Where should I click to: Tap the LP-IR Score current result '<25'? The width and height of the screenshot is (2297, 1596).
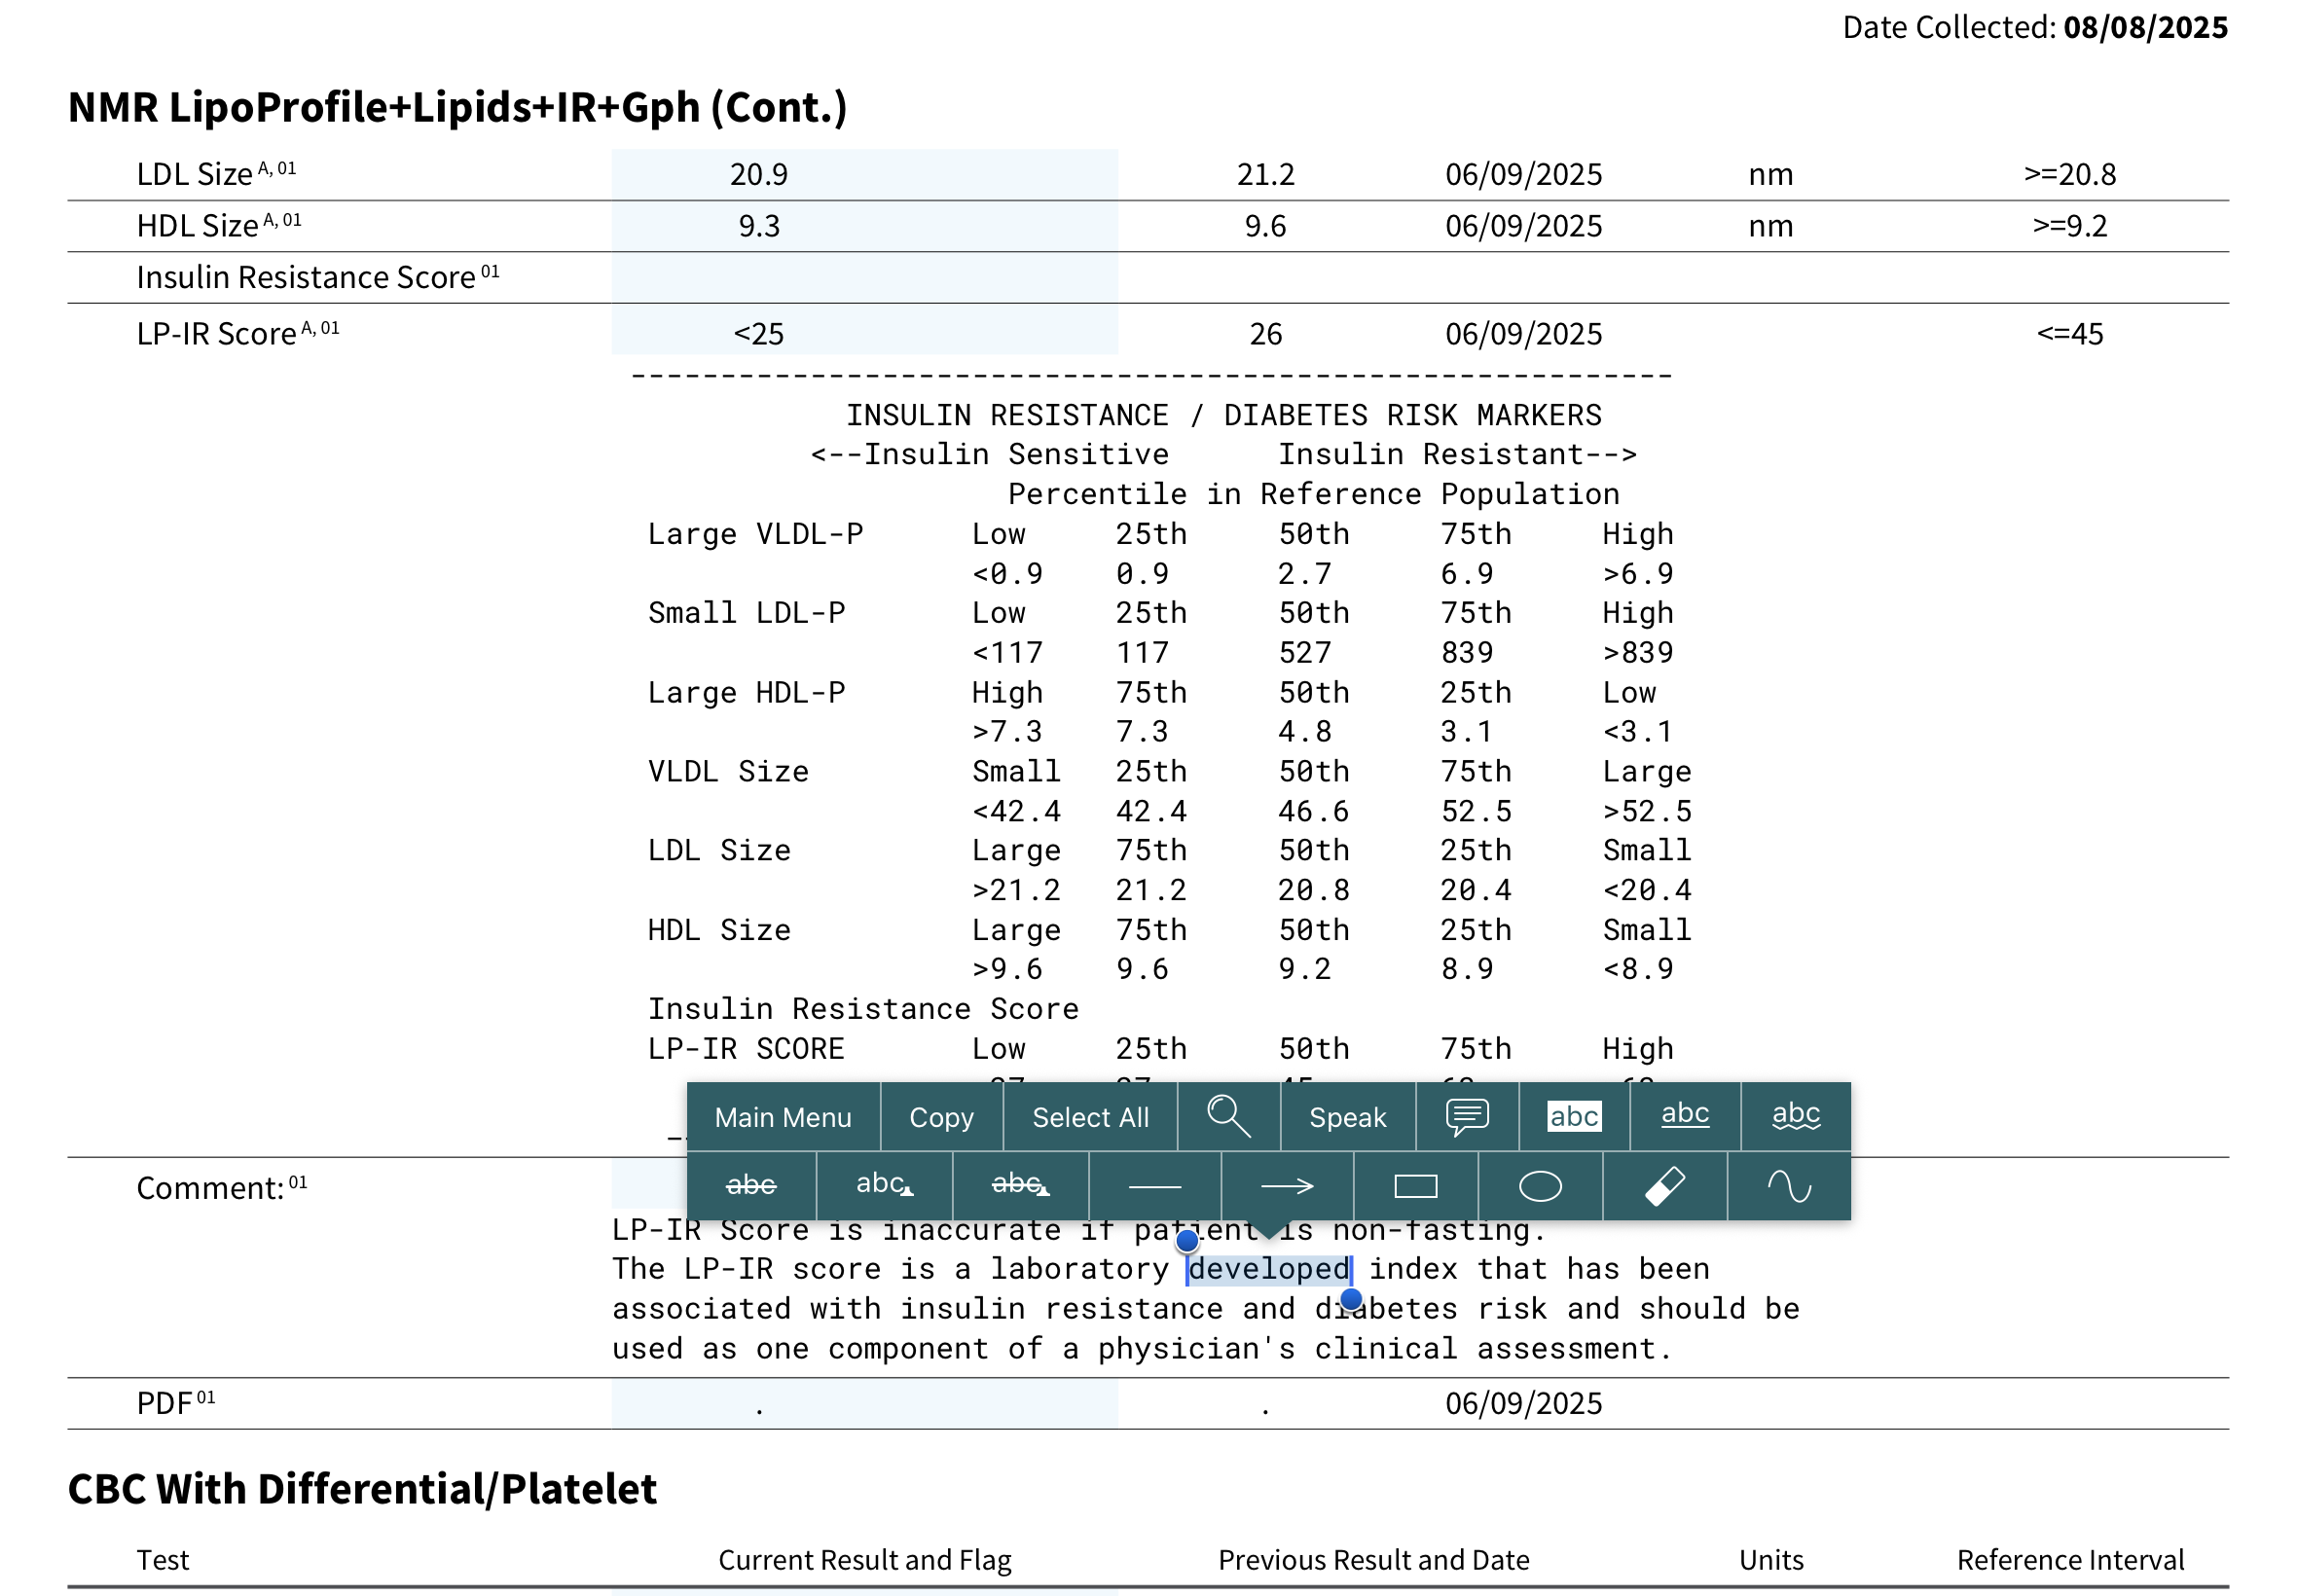[x=758, y=334]
